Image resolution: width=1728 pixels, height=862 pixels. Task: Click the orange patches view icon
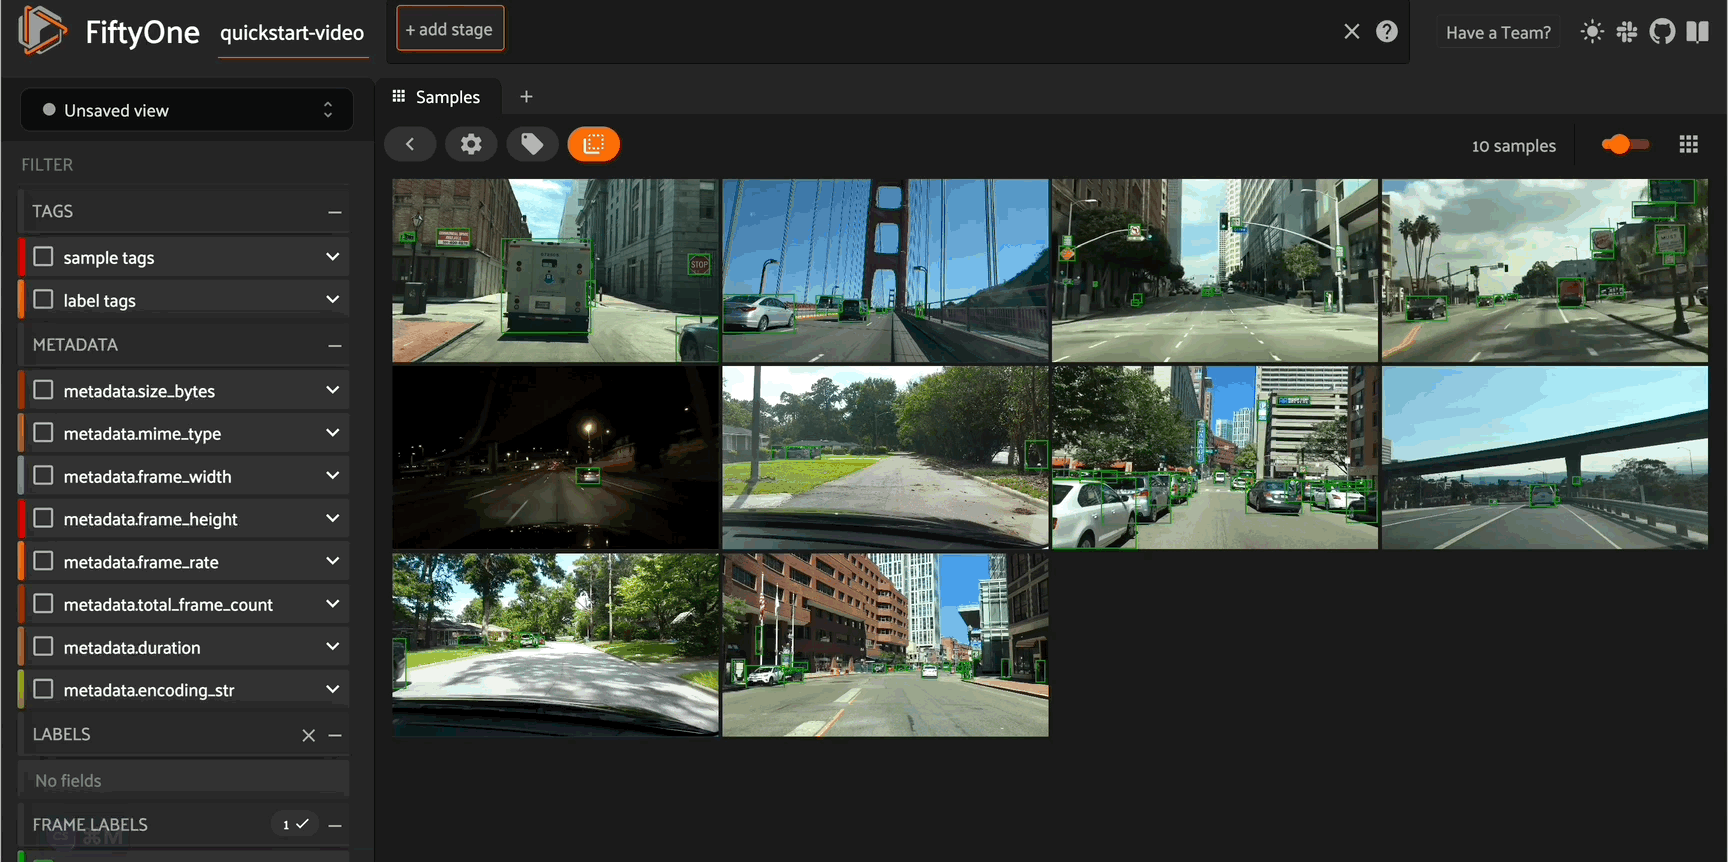594,144
